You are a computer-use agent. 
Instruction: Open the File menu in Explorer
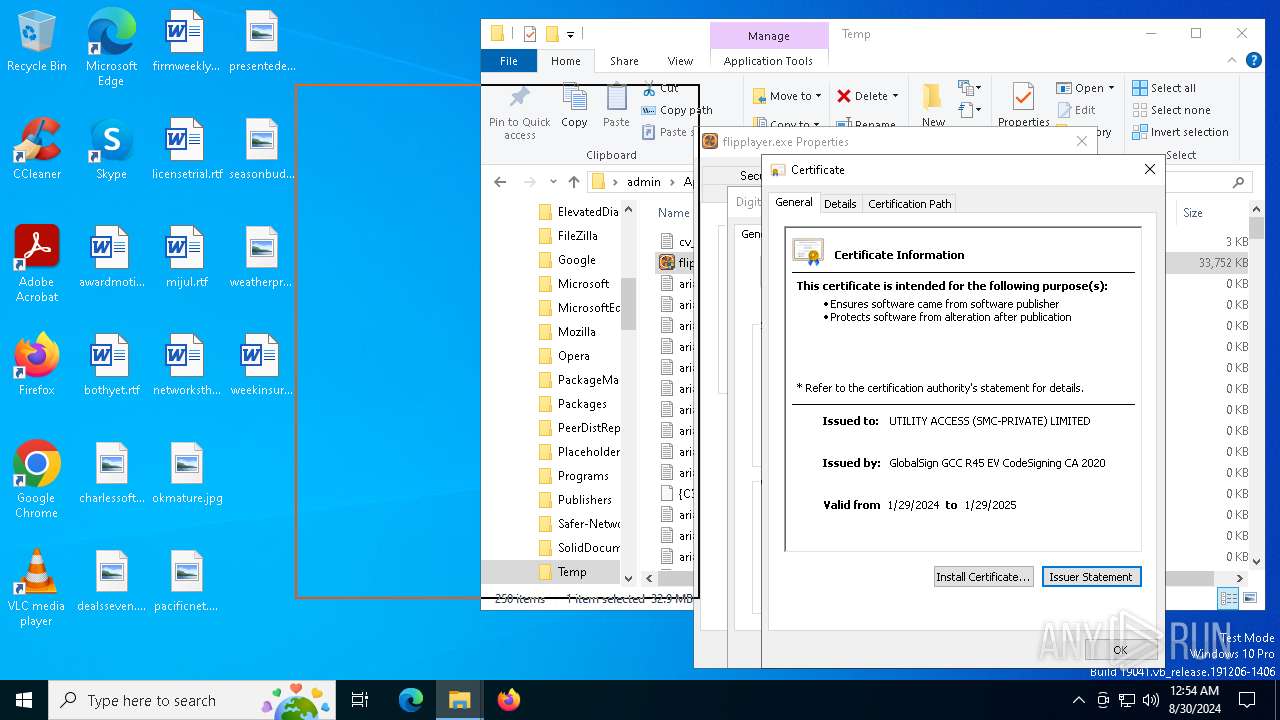(509, 61)
